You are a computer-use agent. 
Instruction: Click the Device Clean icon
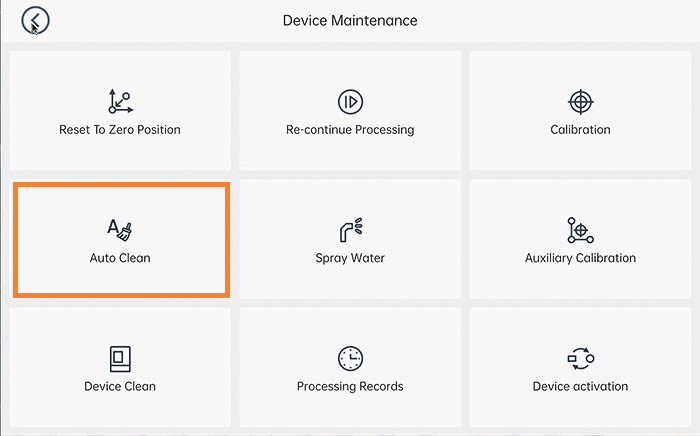coord(120,358)
